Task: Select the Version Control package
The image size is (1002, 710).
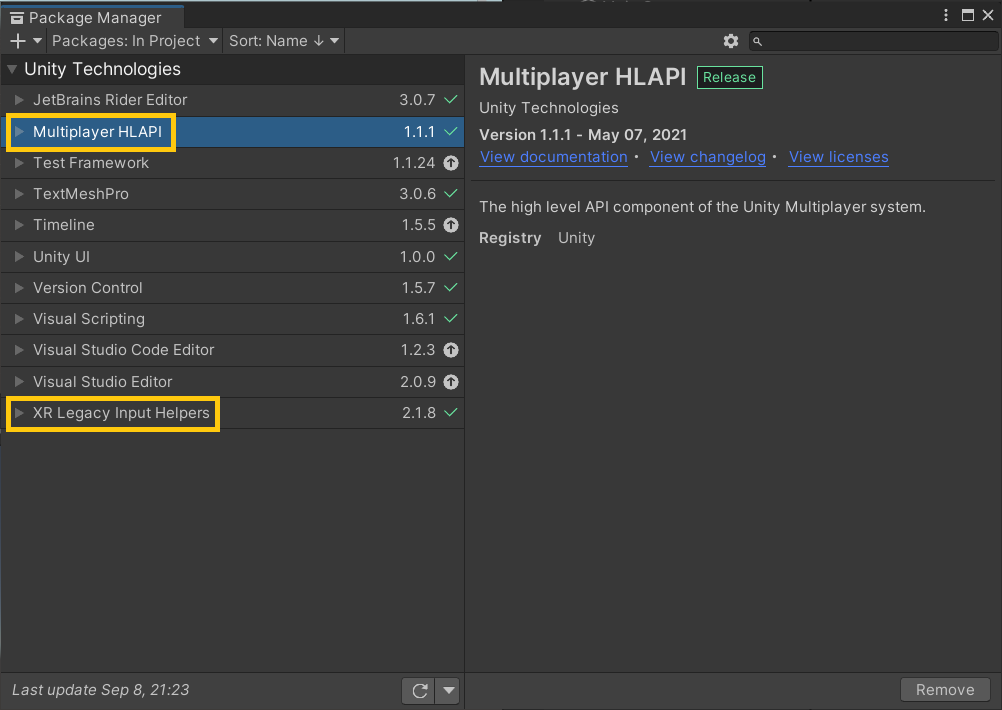Action: [x=233, y=288]
